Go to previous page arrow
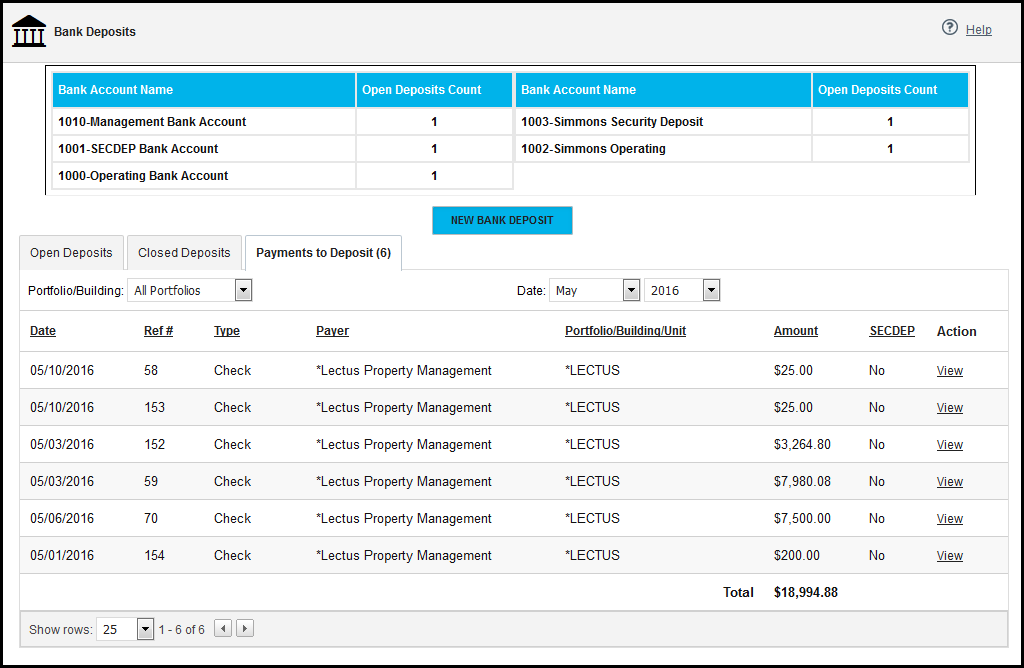This screenshot has width=1024, height=668. click(x=223, y=629)
